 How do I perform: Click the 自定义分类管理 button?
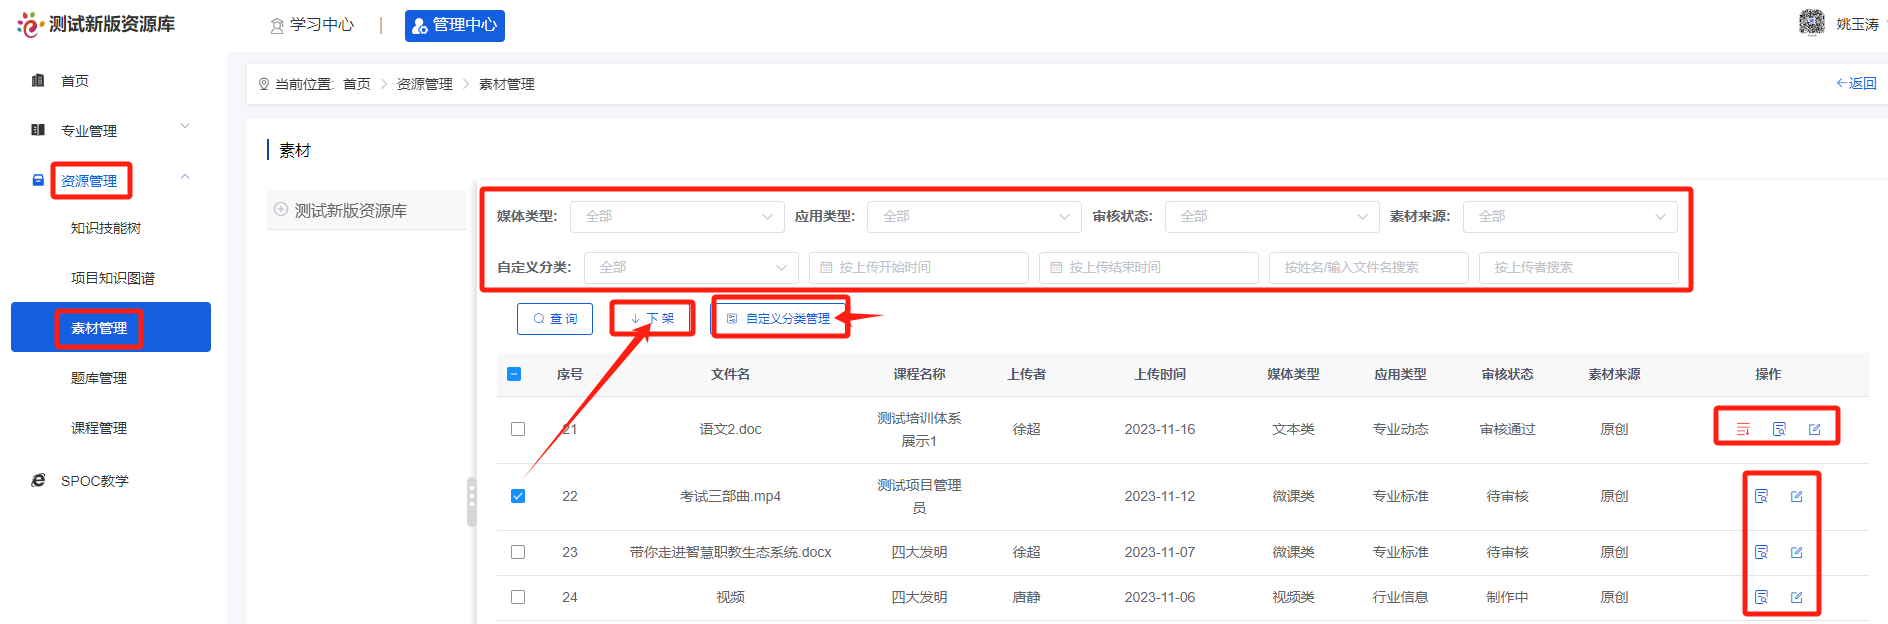[x=779, y=319]
